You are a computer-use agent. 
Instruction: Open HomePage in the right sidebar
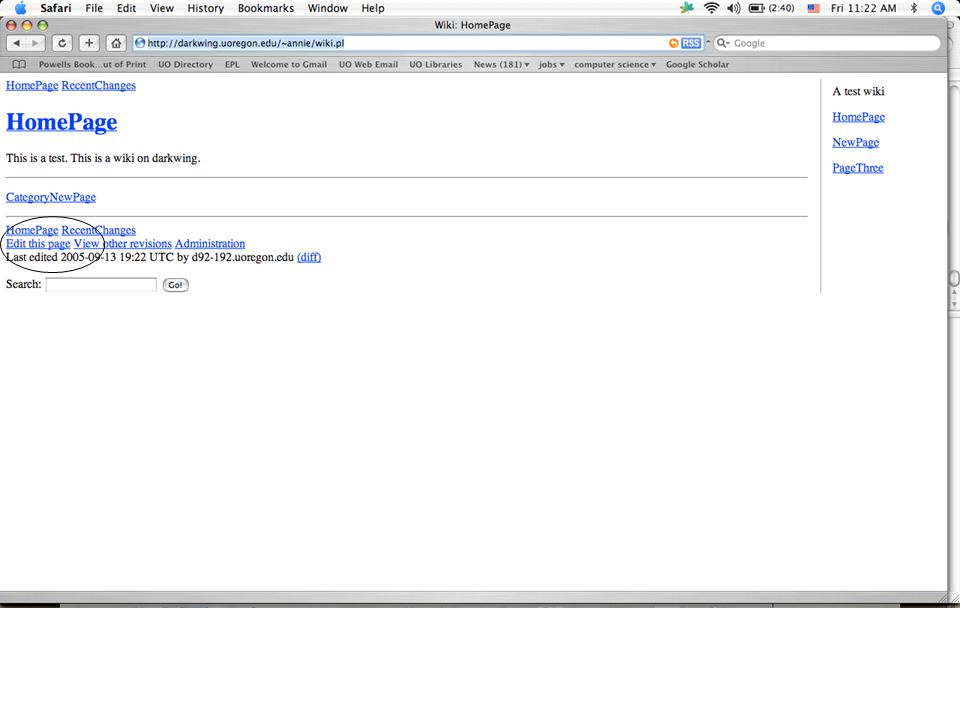(x=858, y=117)
